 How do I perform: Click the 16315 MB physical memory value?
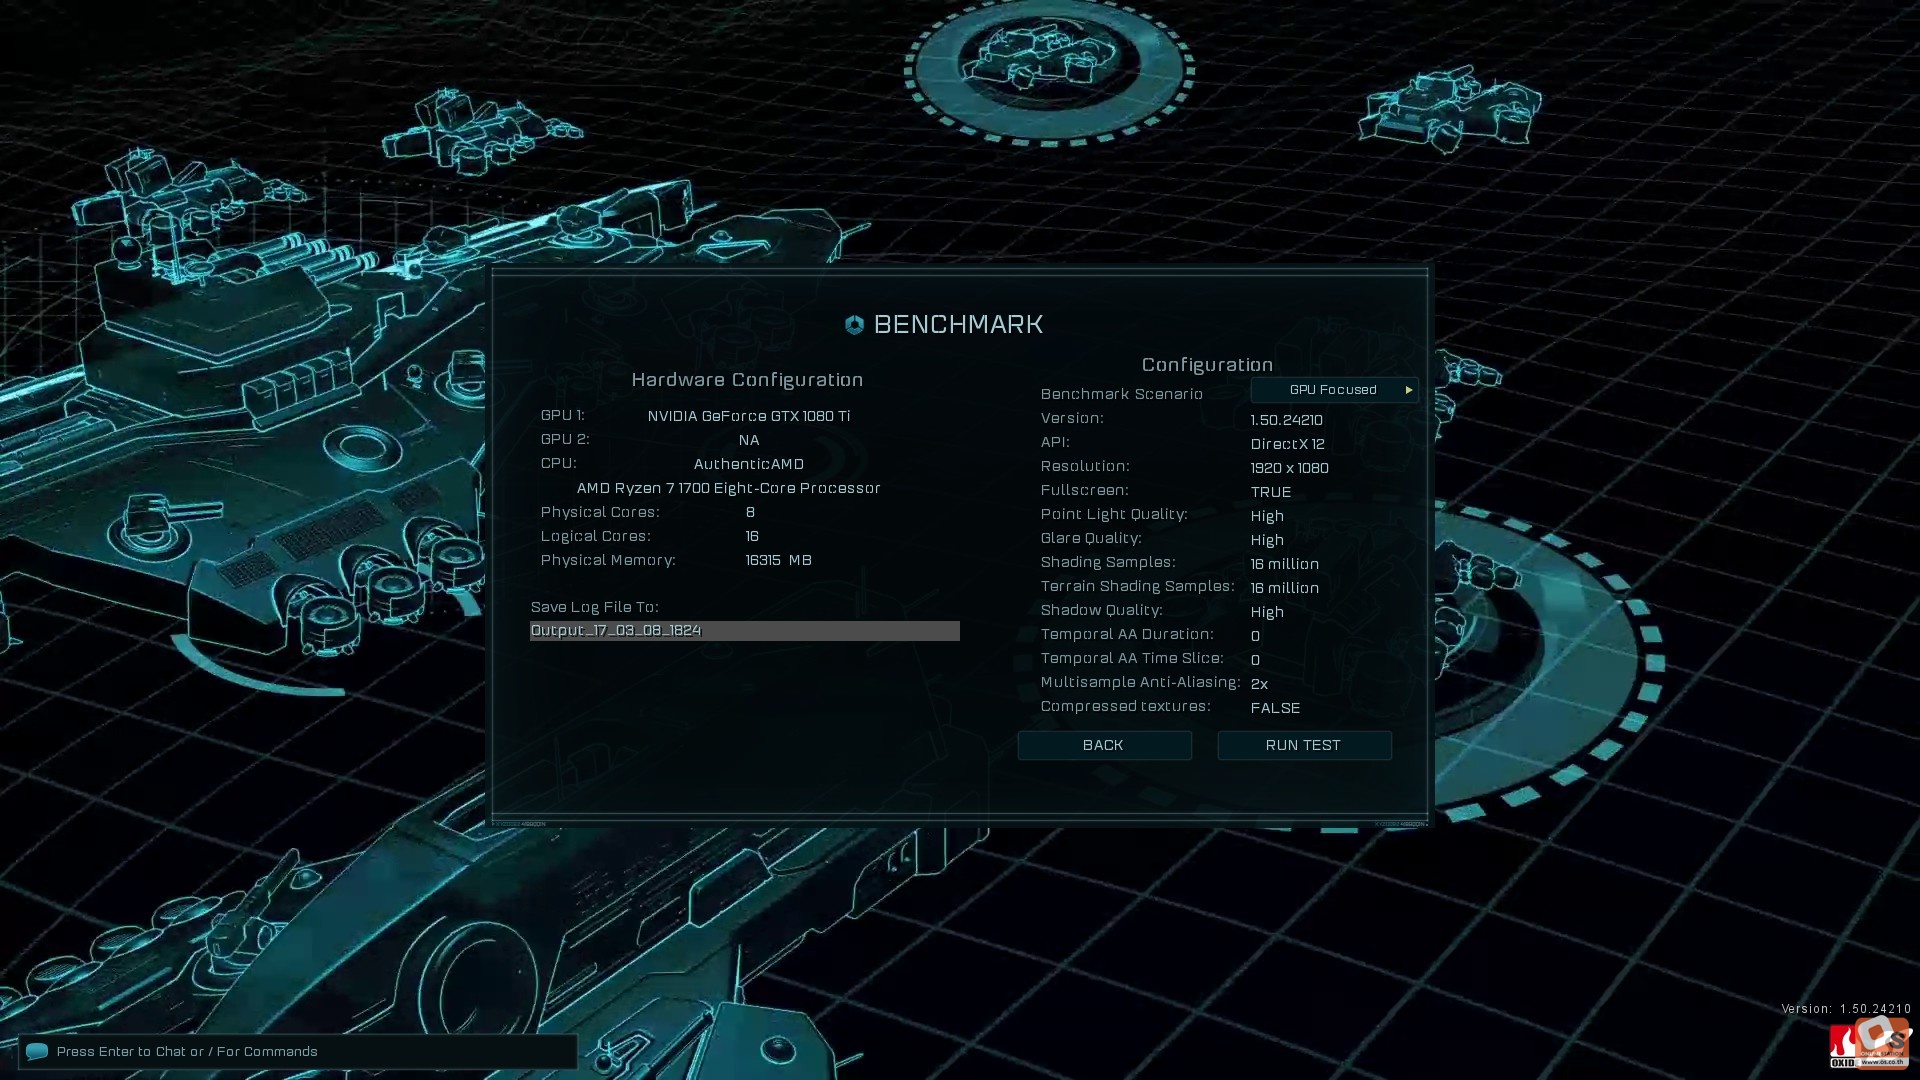(x=778, y=560)
